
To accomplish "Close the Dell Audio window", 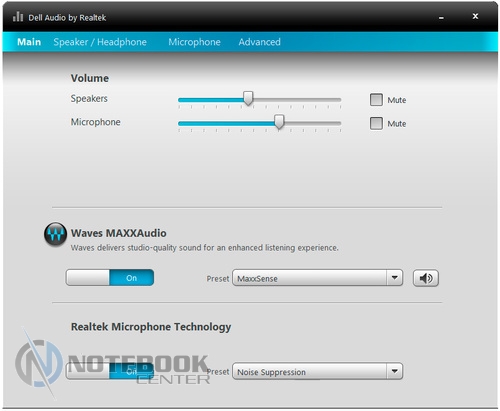I will [475, 16].
